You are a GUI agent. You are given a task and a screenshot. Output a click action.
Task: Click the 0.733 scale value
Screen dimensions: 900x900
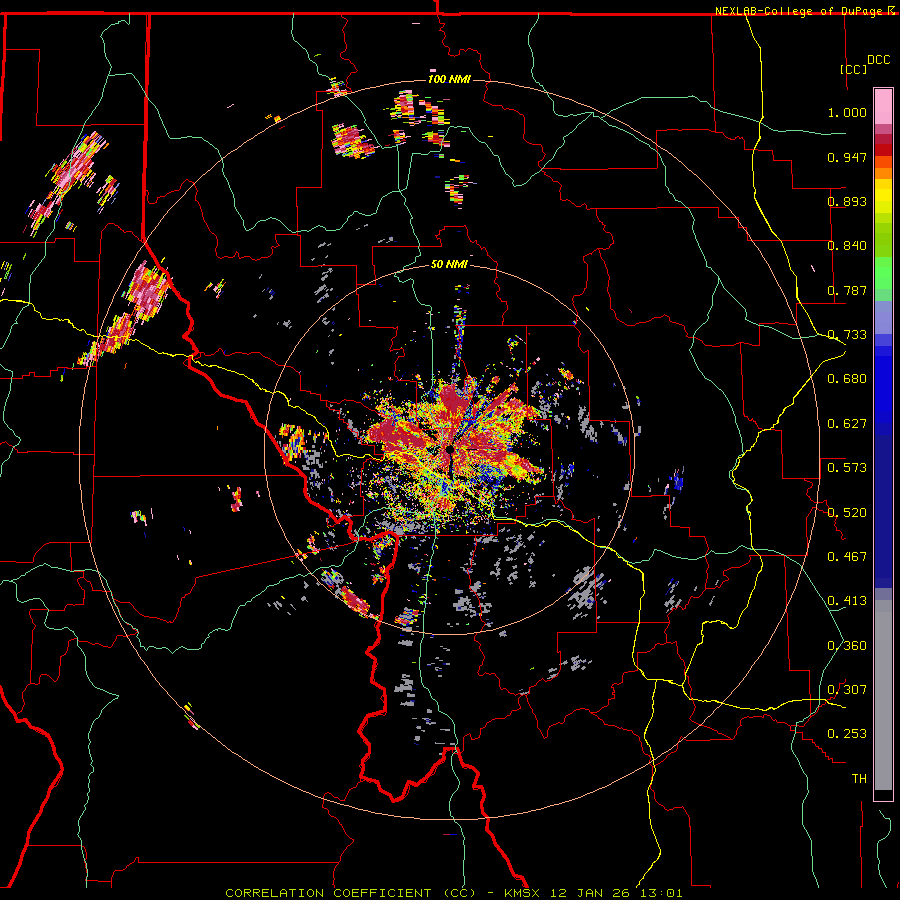pos(847,335)
